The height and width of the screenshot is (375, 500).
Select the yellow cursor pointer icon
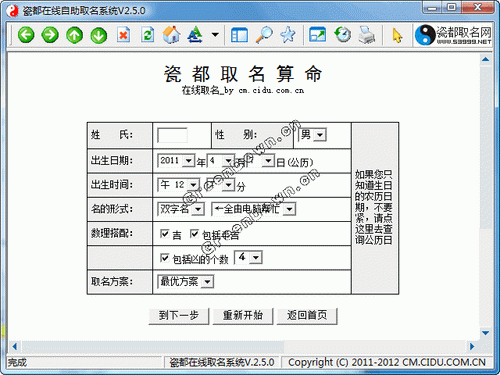pos(397,35)
